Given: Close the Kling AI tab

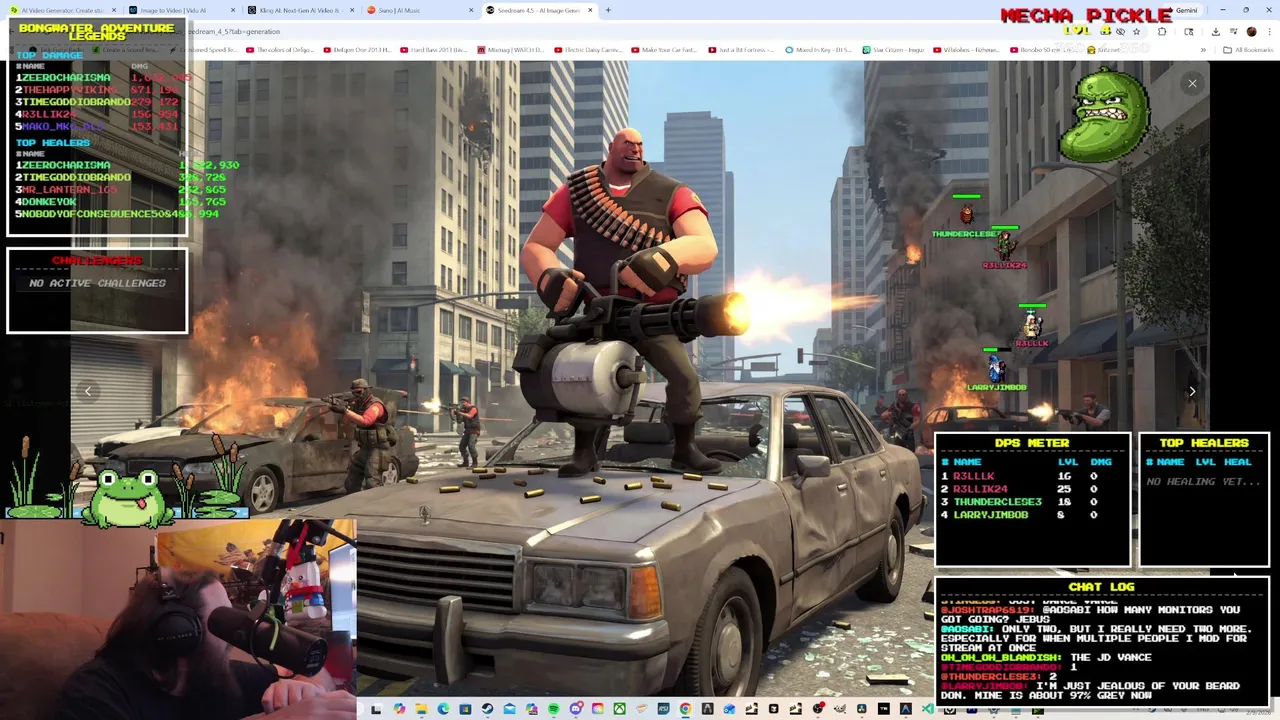Looking at the screenshot, I should (x=352, y=10).
